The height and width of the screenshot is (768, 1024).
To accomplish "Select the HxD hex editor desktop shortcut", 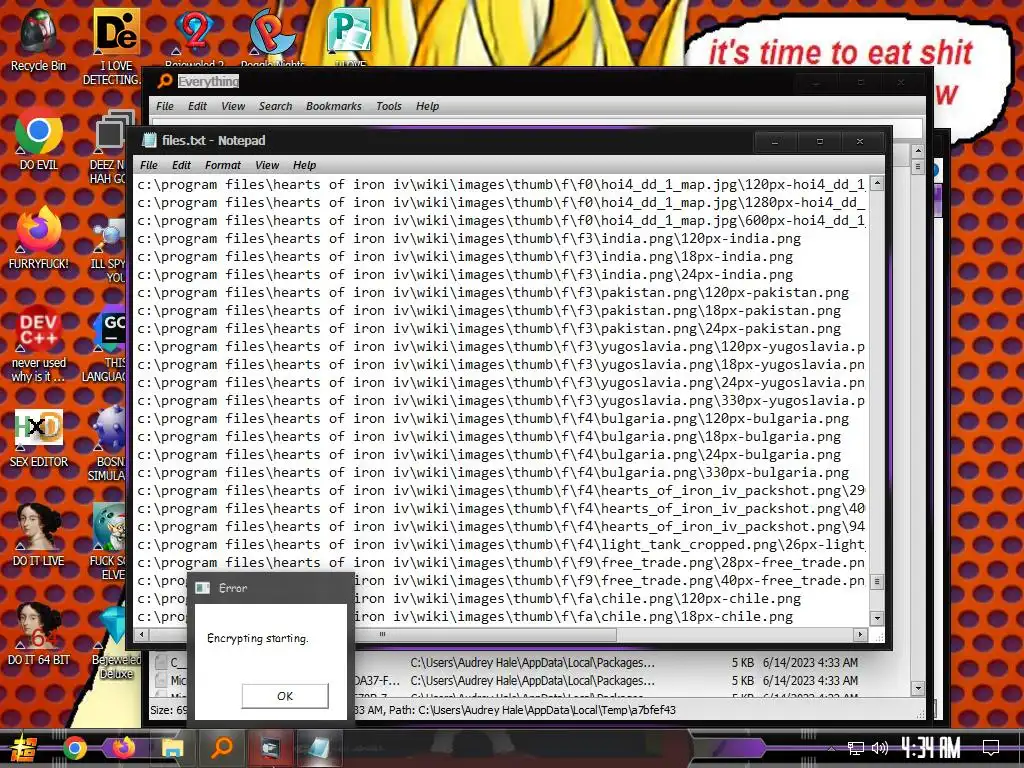I will click(38, 438).
